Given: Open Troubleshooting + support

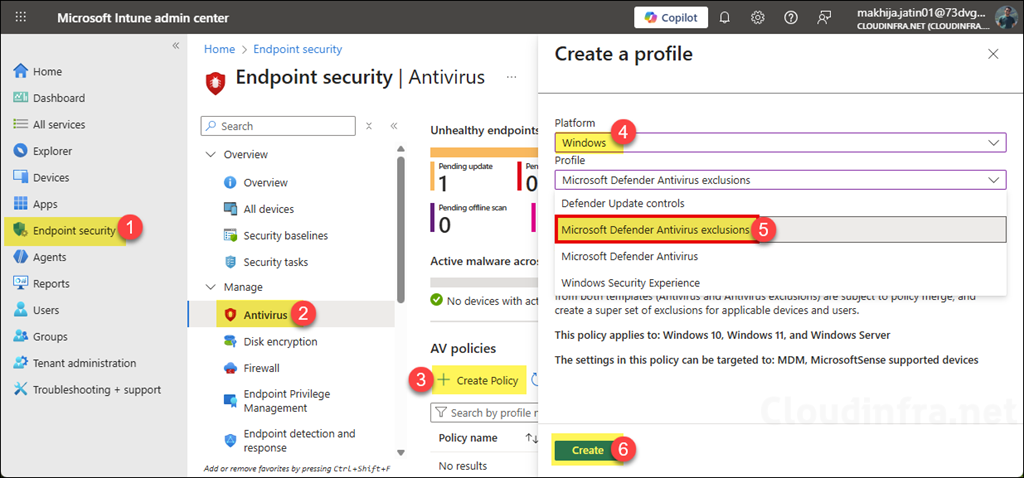Looking at the screenshot, I should click(97, 390).
